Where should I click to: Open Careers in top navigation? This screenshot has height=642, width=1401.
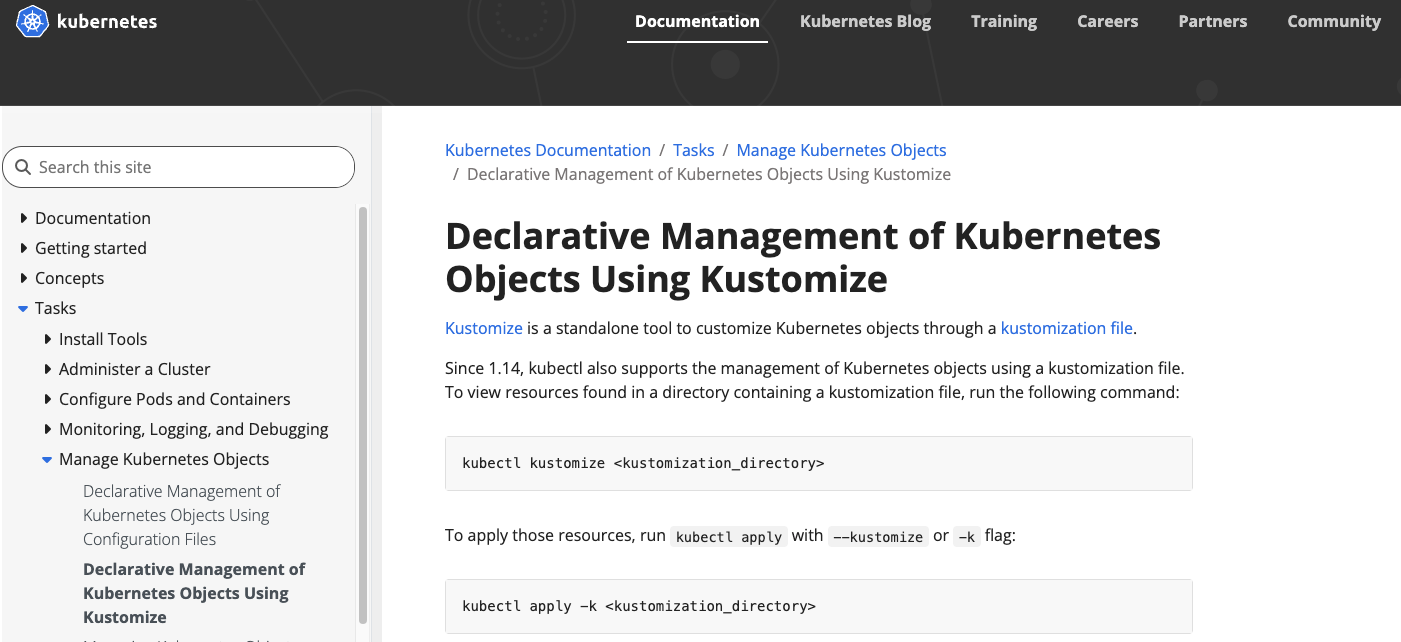pyautogui.click(x=1107, y=21)
